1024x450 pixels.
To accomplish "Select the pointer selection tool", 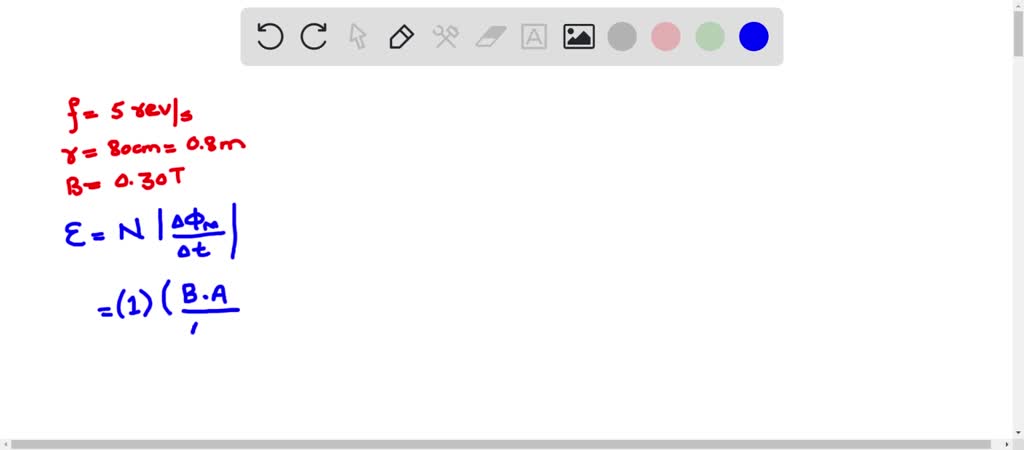I will coord(358,37).
